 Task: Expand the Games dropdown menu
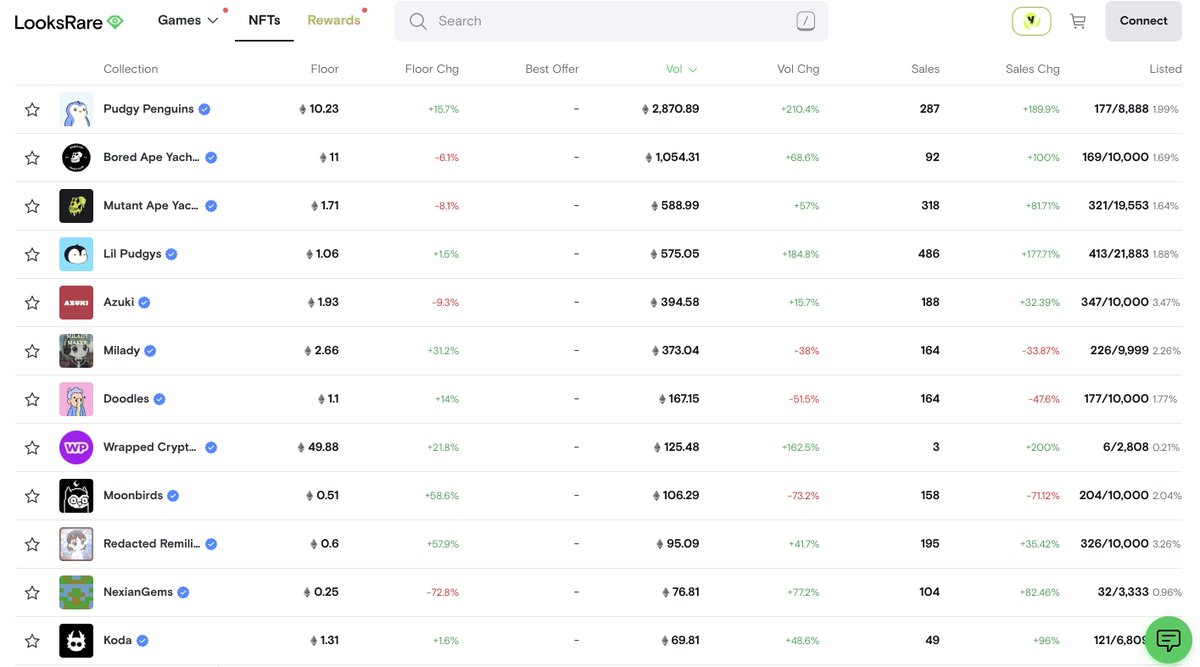coord(188,20)
